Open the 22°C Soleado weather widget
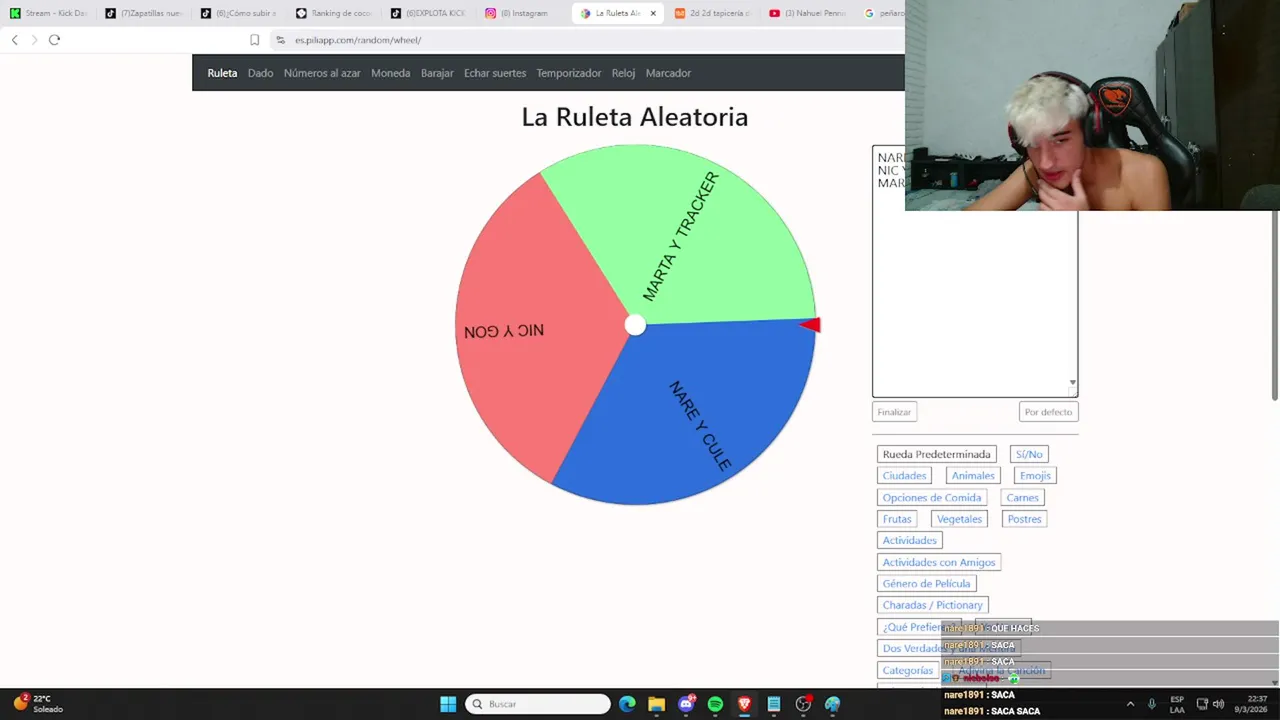Screen dimensions: 1280x720 click(x=38, y=704)
